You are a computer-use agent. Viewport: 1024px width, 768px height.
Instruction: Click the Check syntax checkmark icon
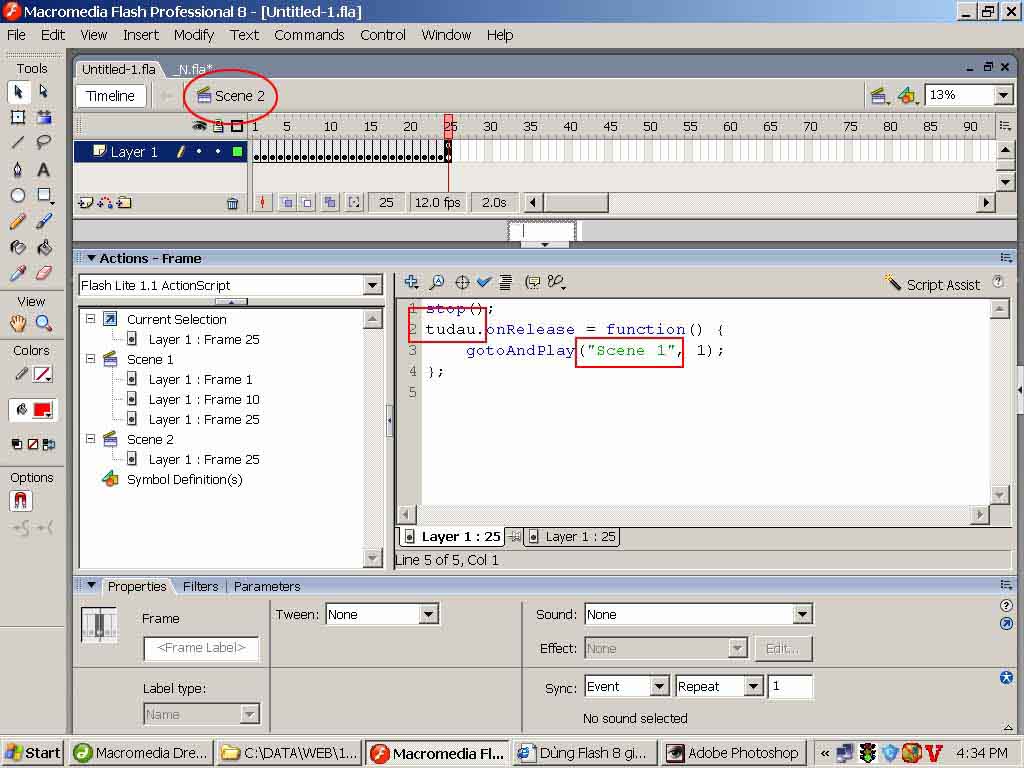point(484,282)
